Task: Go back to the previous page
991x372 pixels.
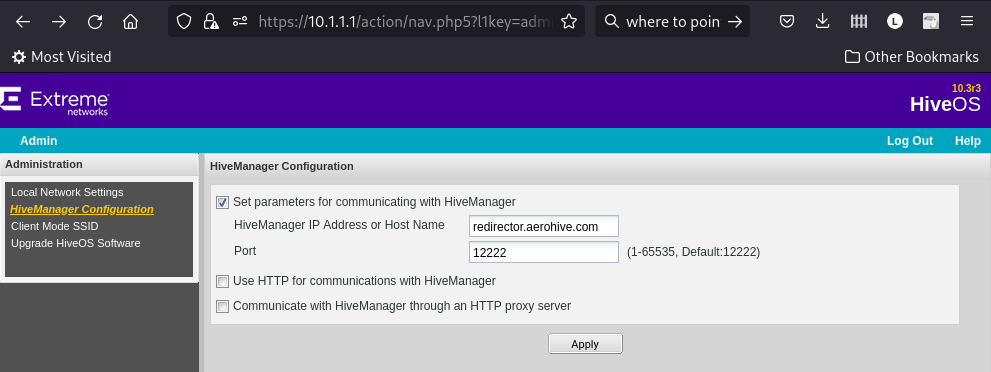Action: click(x=23, y=21)
